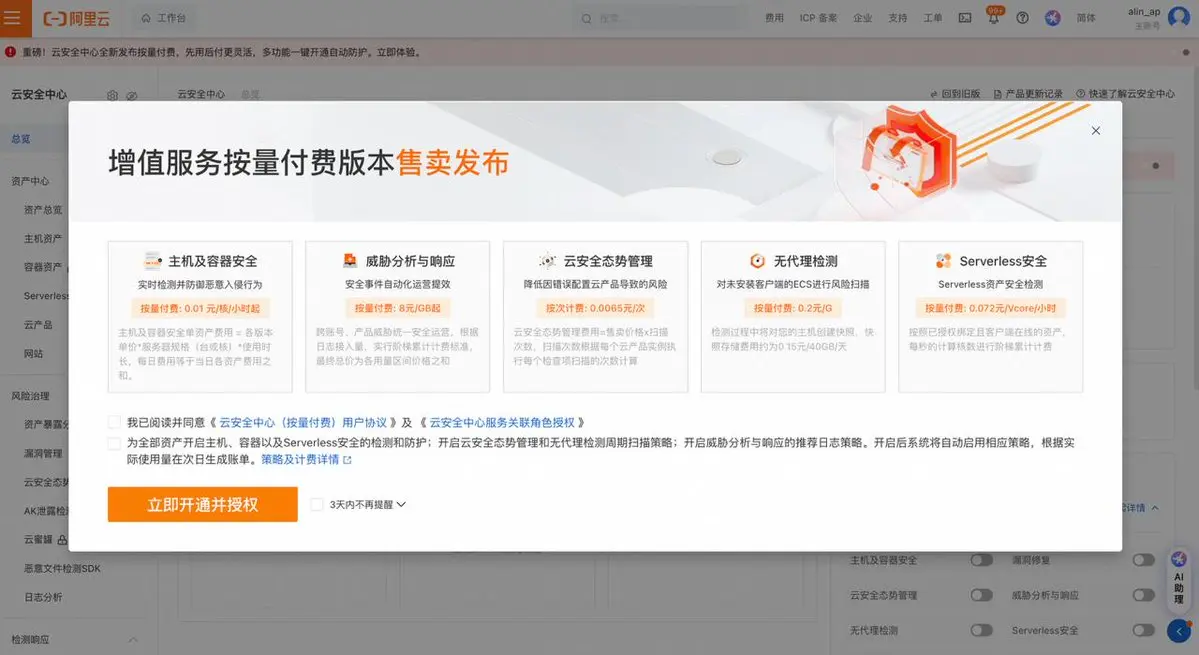Viewport: 1199px width, 655px height.
Task: Click the 云安全态势管理 card icon
Action: tap(548, 261)
